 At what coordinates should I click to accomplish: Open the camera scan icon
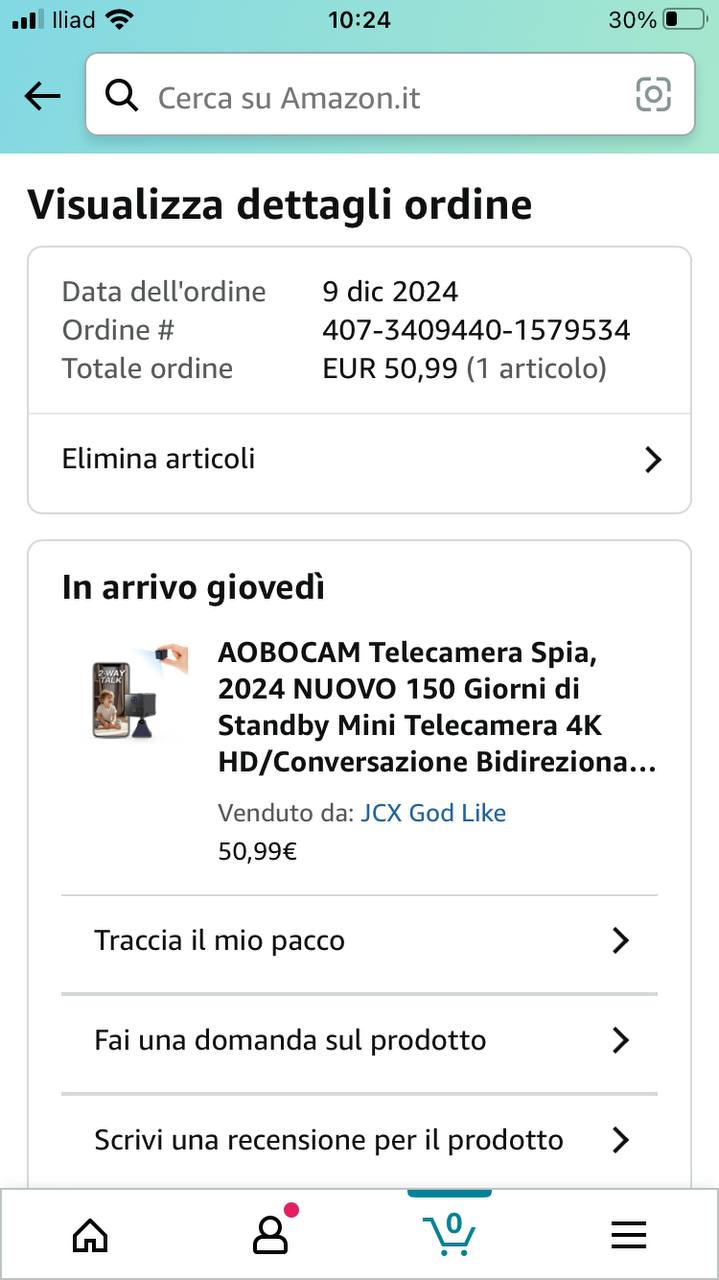pos(653,95)
